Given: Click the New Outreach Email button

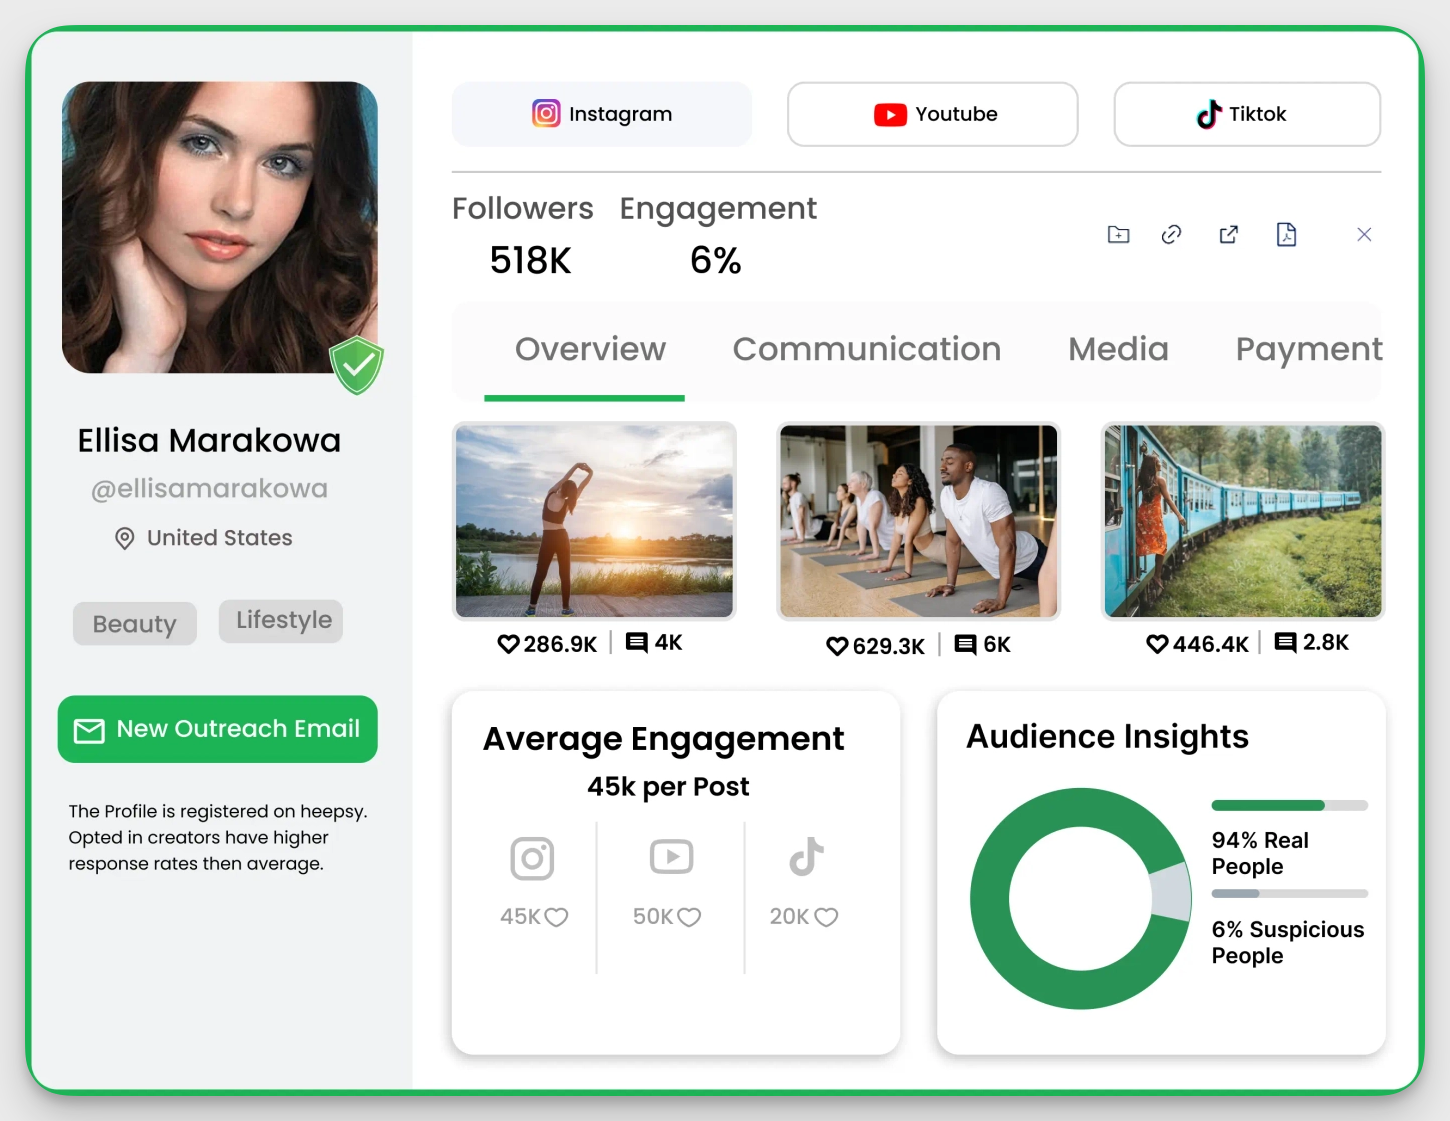Looking at the screenshot, I should [218, 729].
